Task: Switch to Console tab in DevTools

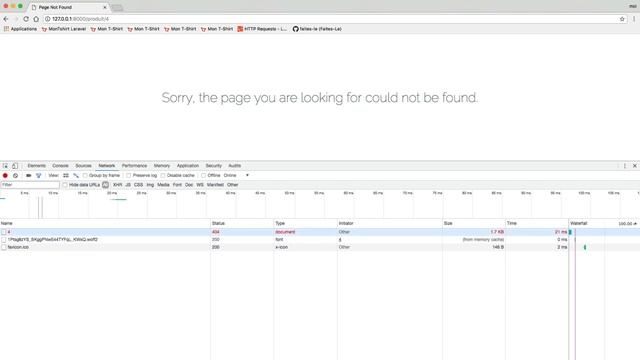Action: point(60,166)
